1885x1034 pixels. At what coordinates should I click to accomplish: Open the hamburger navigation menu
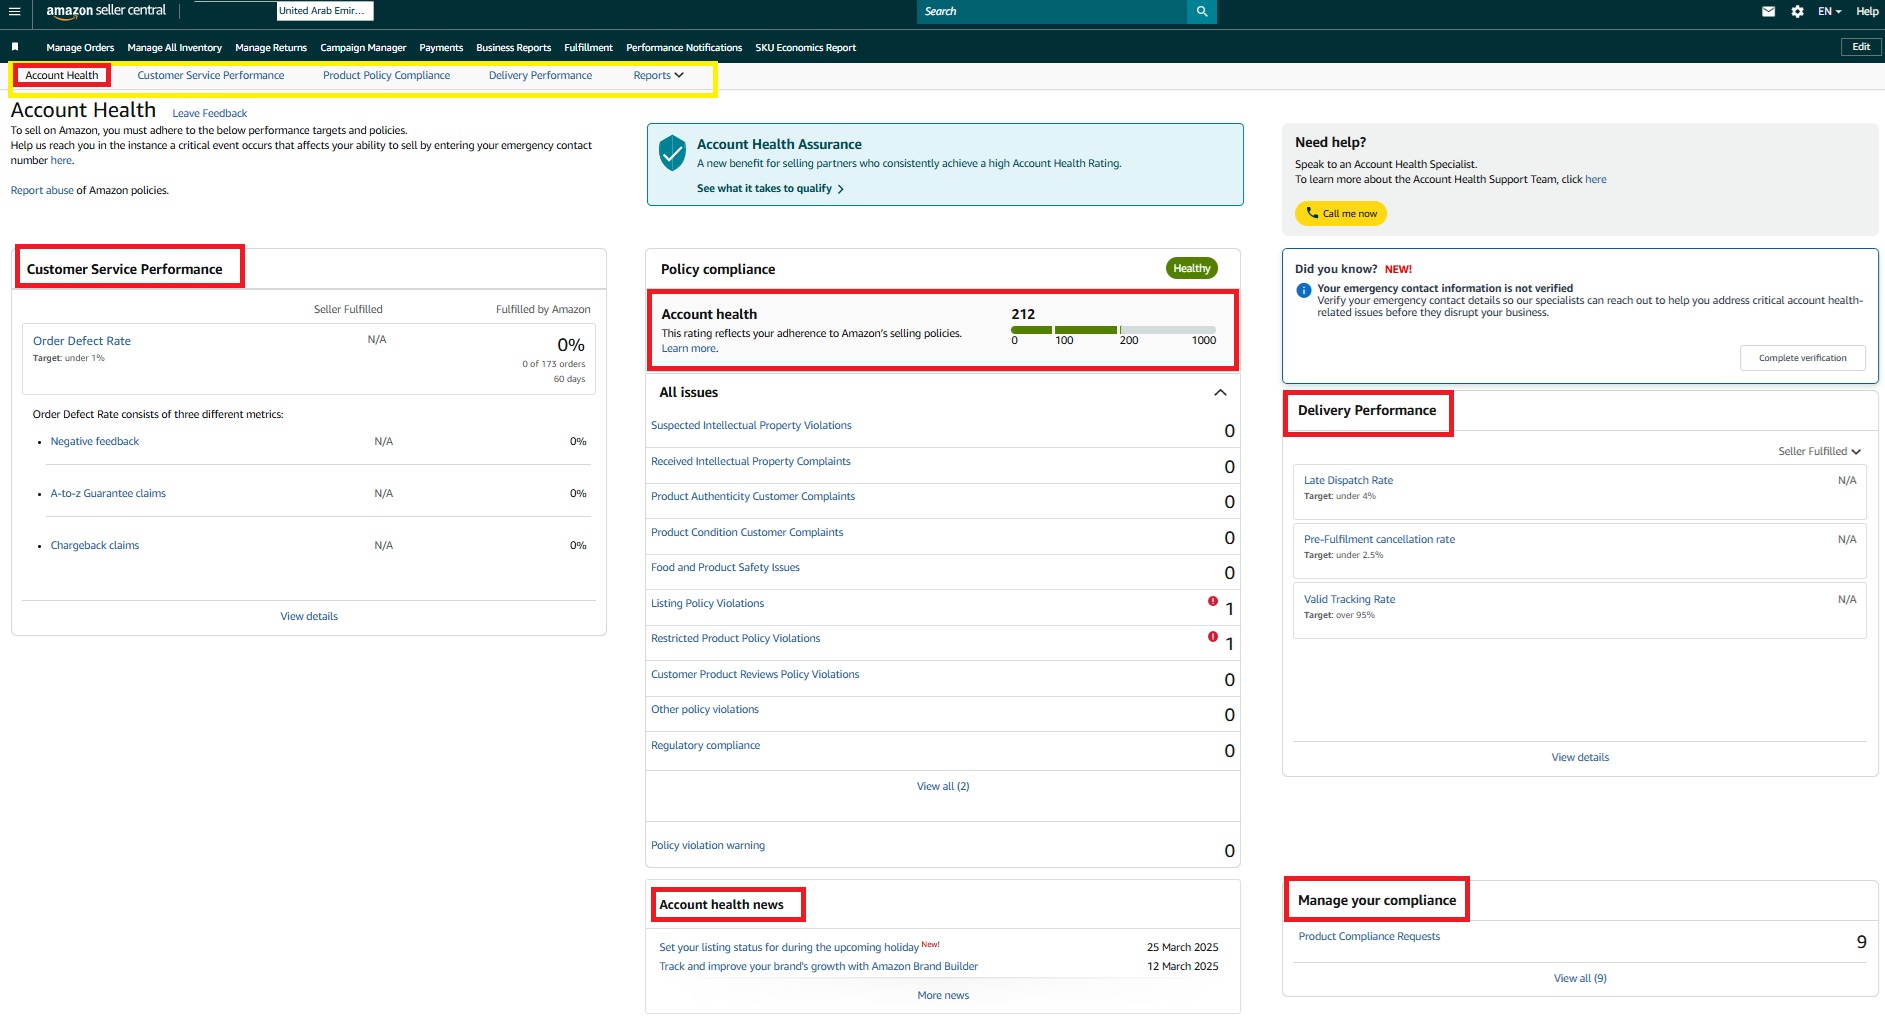(x=14, y=11)
